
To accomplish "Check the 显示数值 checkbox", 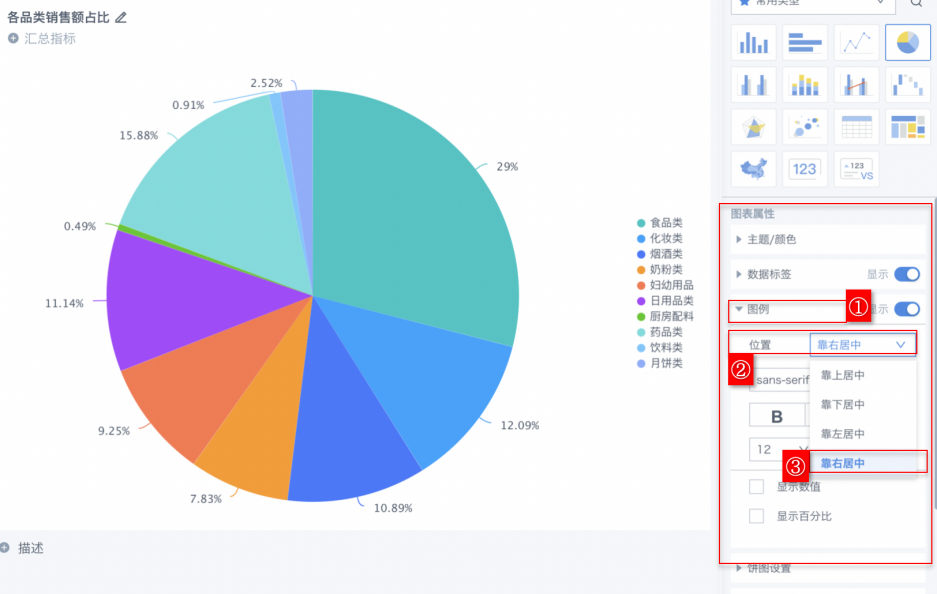I will click(x=757, y=487).
